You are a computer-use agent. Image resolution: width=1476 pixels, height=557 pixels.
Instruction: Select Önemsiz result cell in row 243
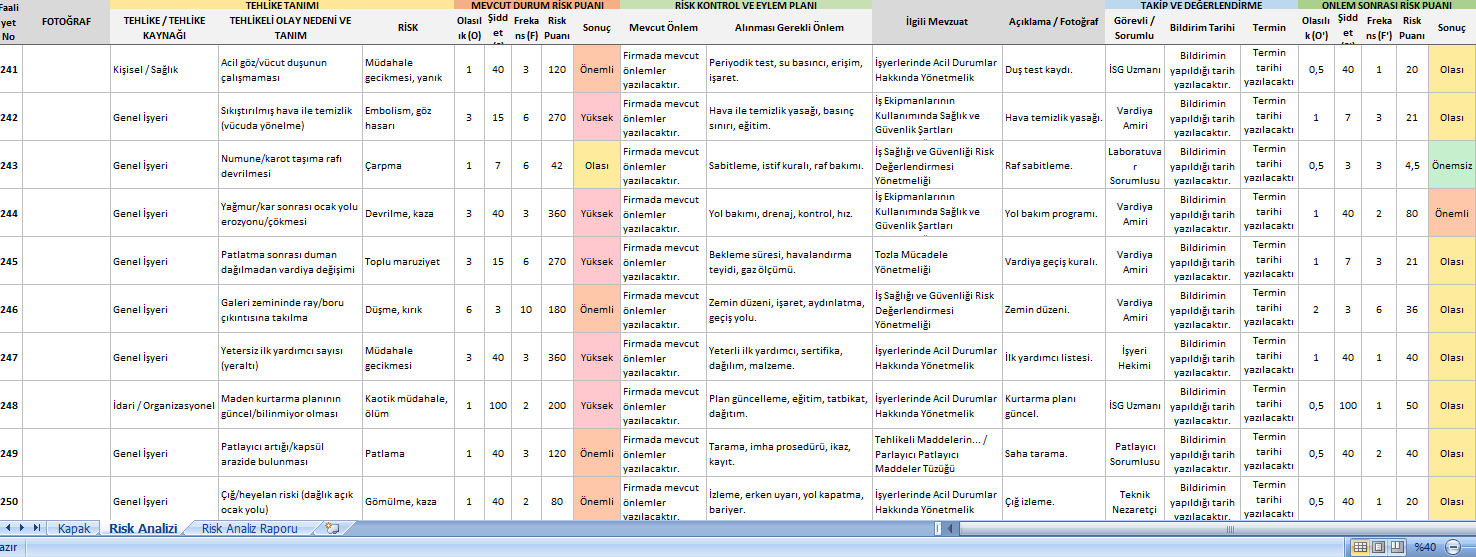tap(1452, 166)
